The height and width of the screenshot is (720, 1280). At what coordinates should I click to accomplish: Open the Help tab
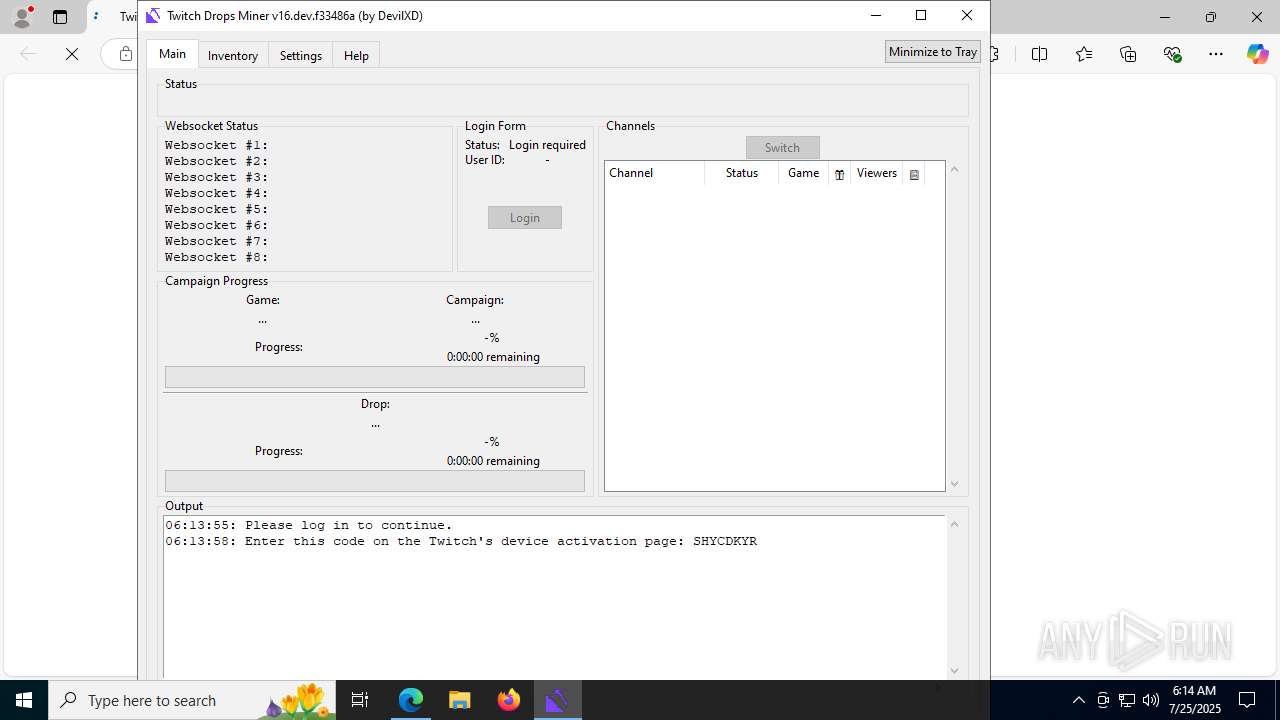(x=356, y=56)
